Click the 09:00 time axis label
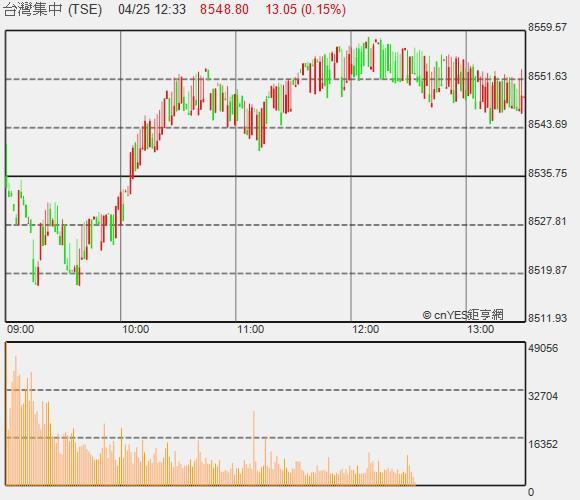 coord(21,329)
